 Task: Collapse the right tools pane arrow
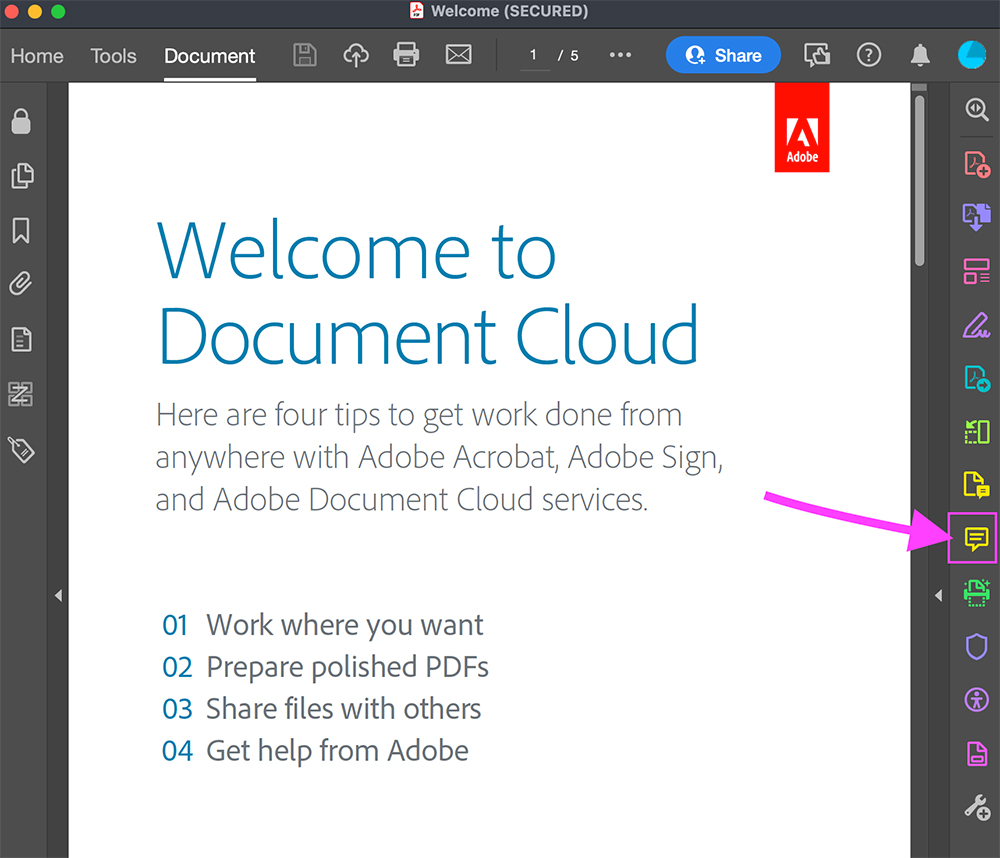(x=938, y=595)
